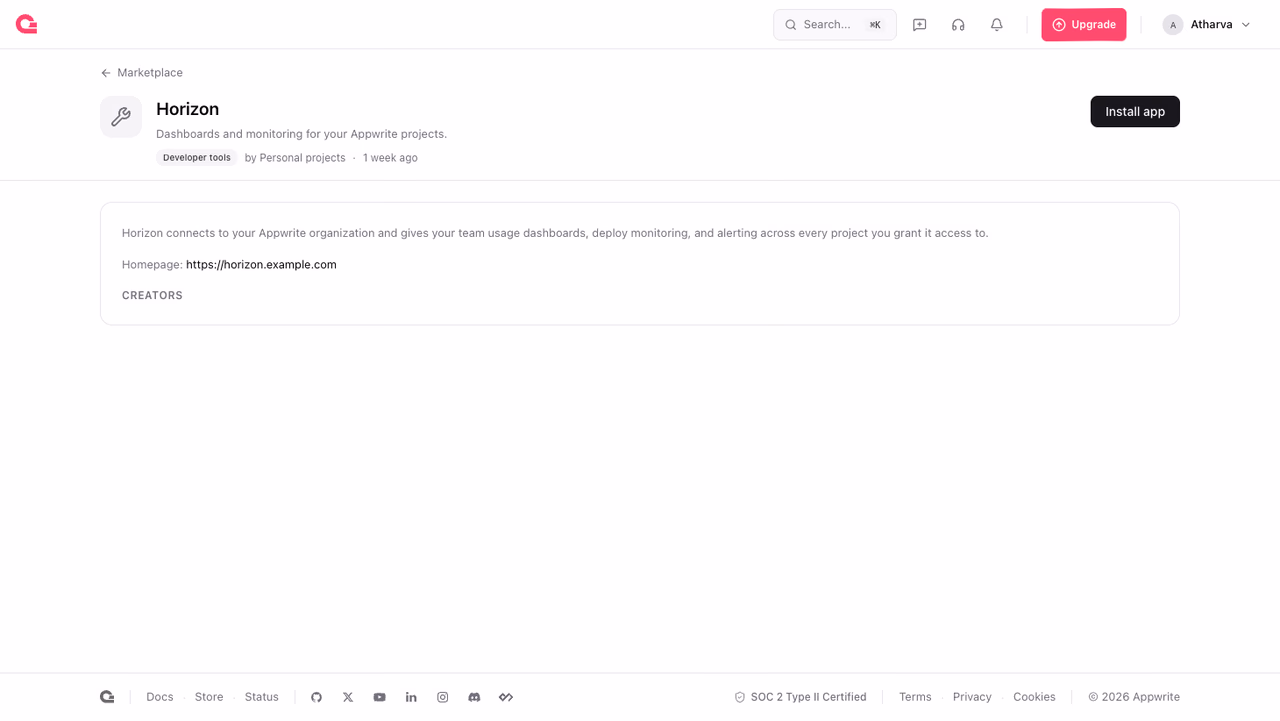
Task: Open the Store footer link
Action: [x=209, y=697]
